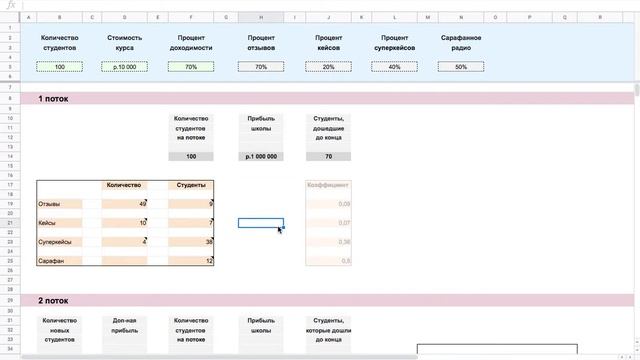The image size is (640, 360).
Task: Select column F header
Action: click(x=191, y=17)
